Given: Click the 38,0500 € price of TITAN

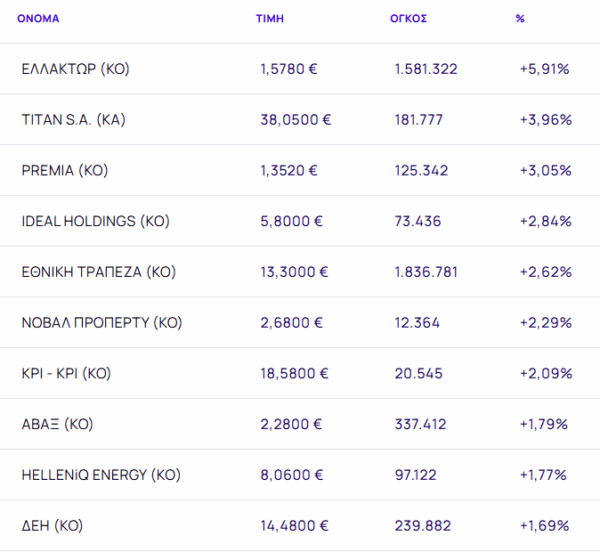Looking at the screenshot, I should pos(295,120).
